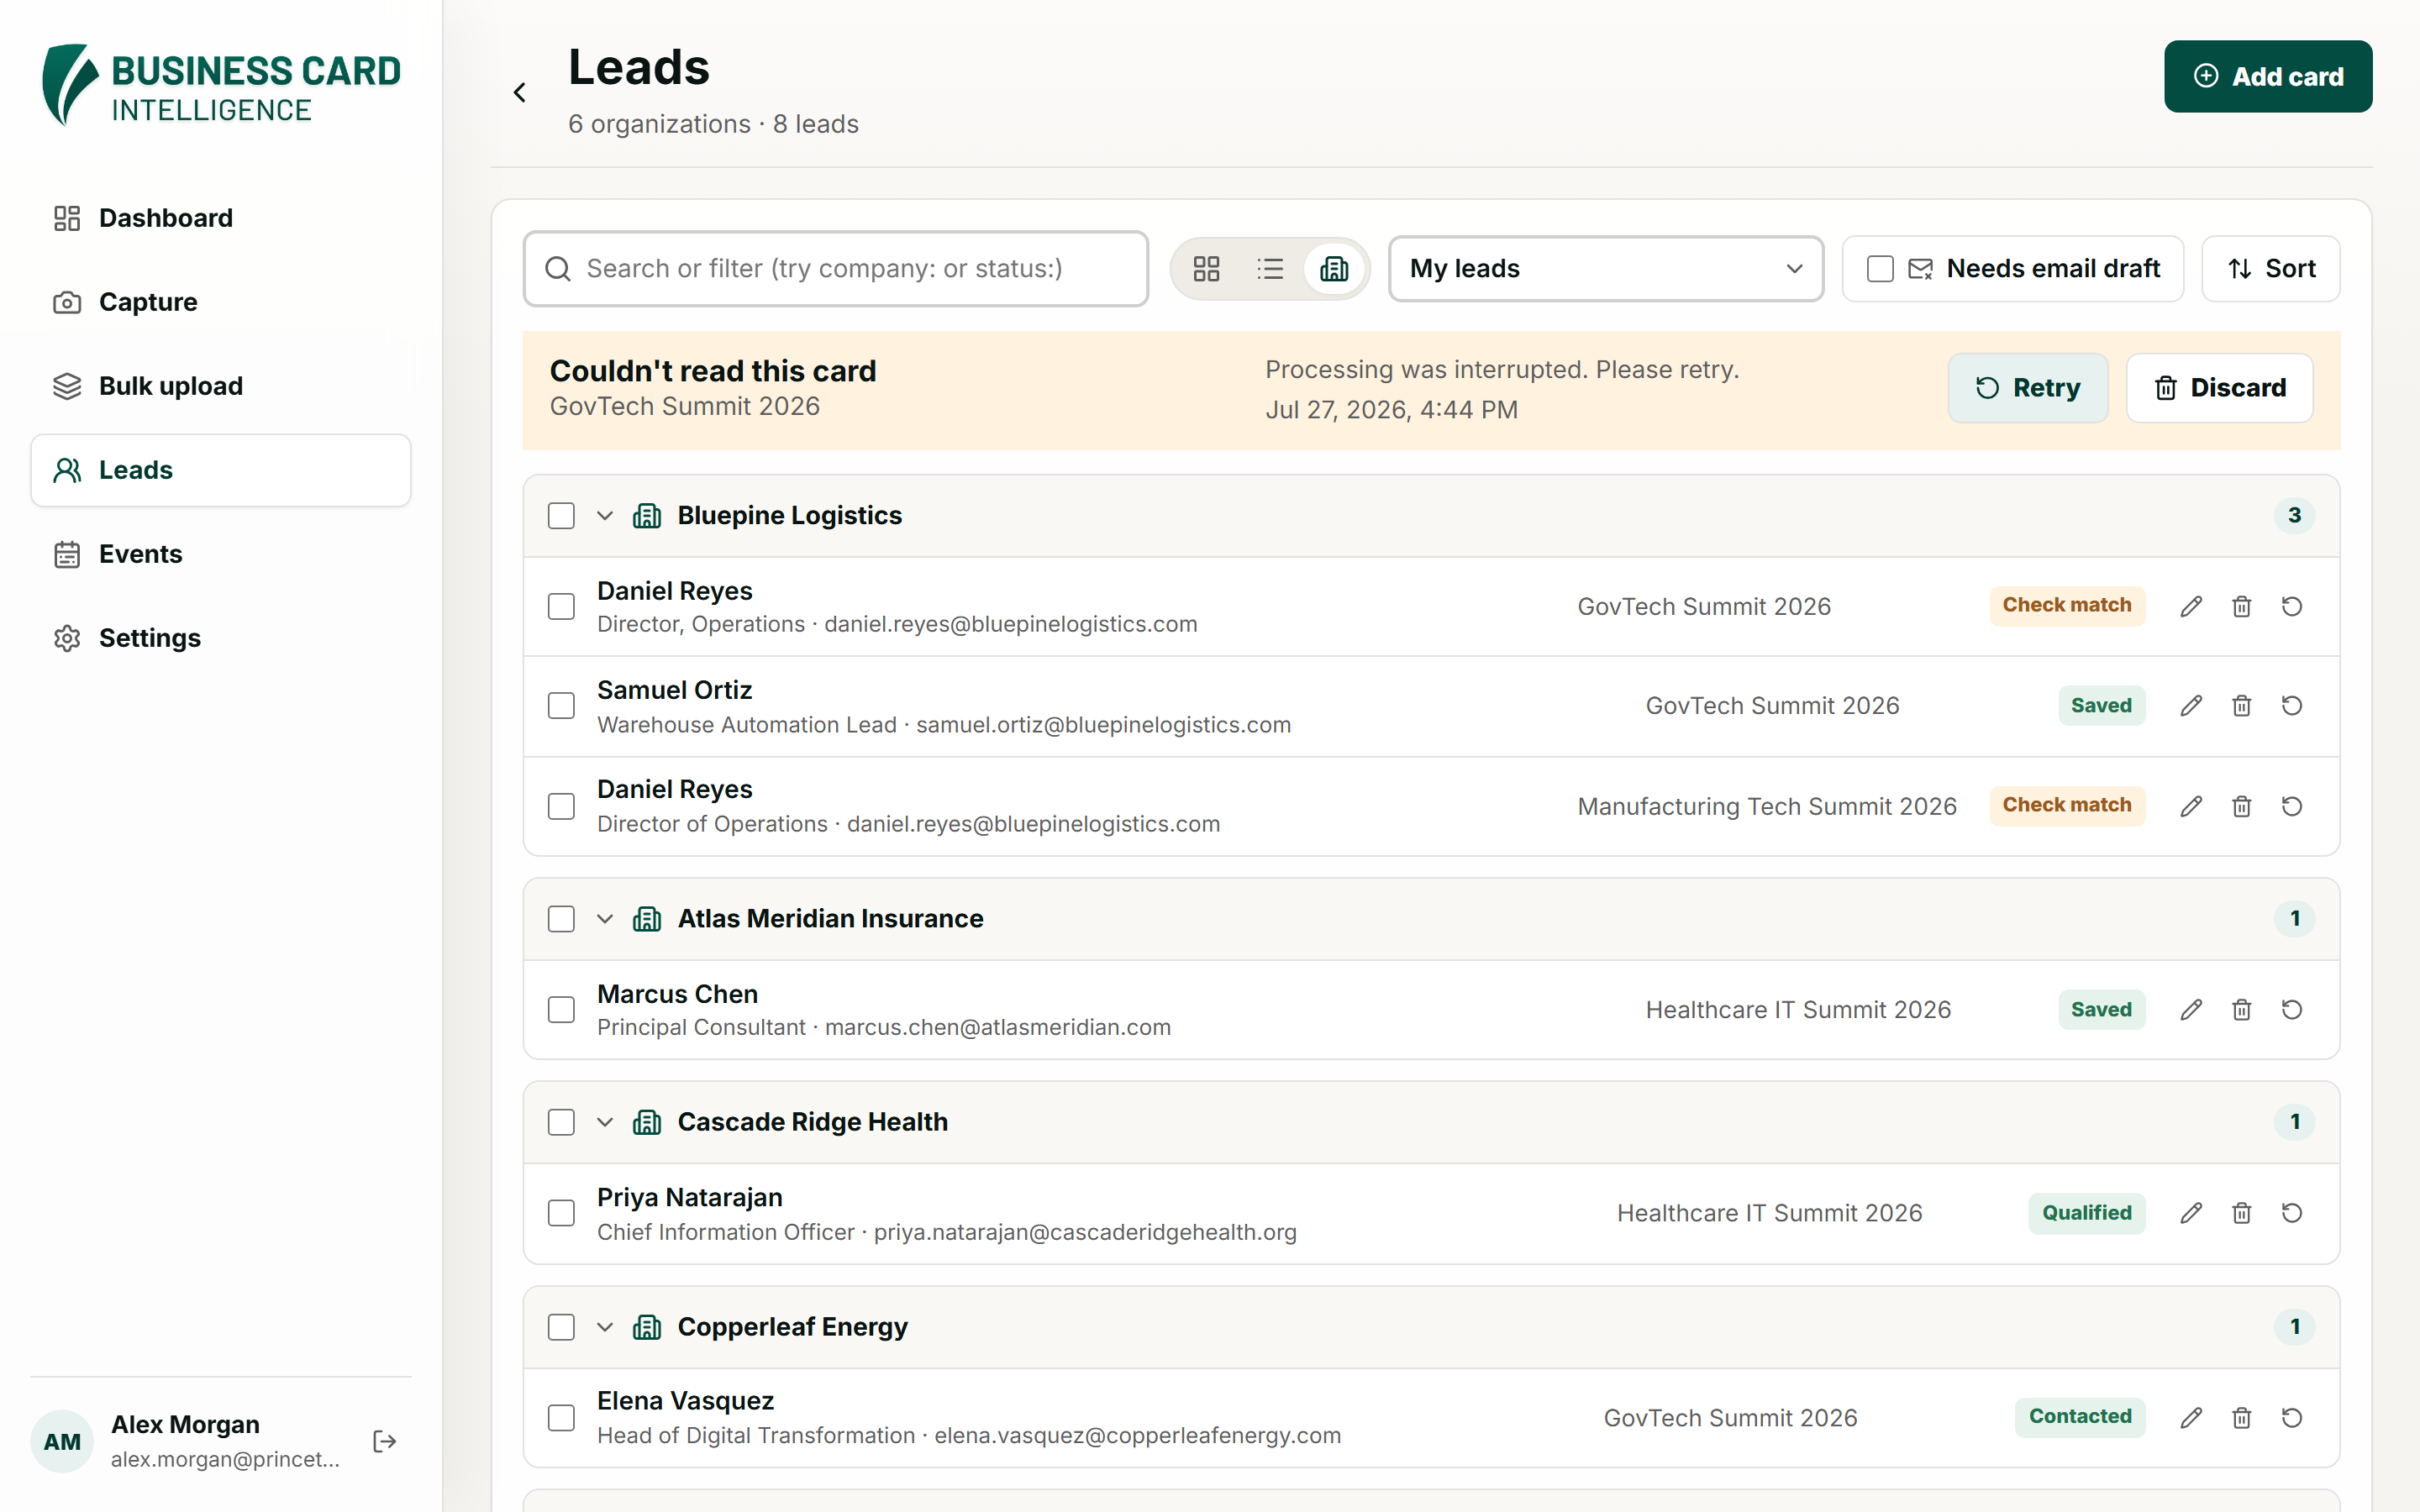Go back using the left arrow
2420x1512 pixels.
coord(519,93)
